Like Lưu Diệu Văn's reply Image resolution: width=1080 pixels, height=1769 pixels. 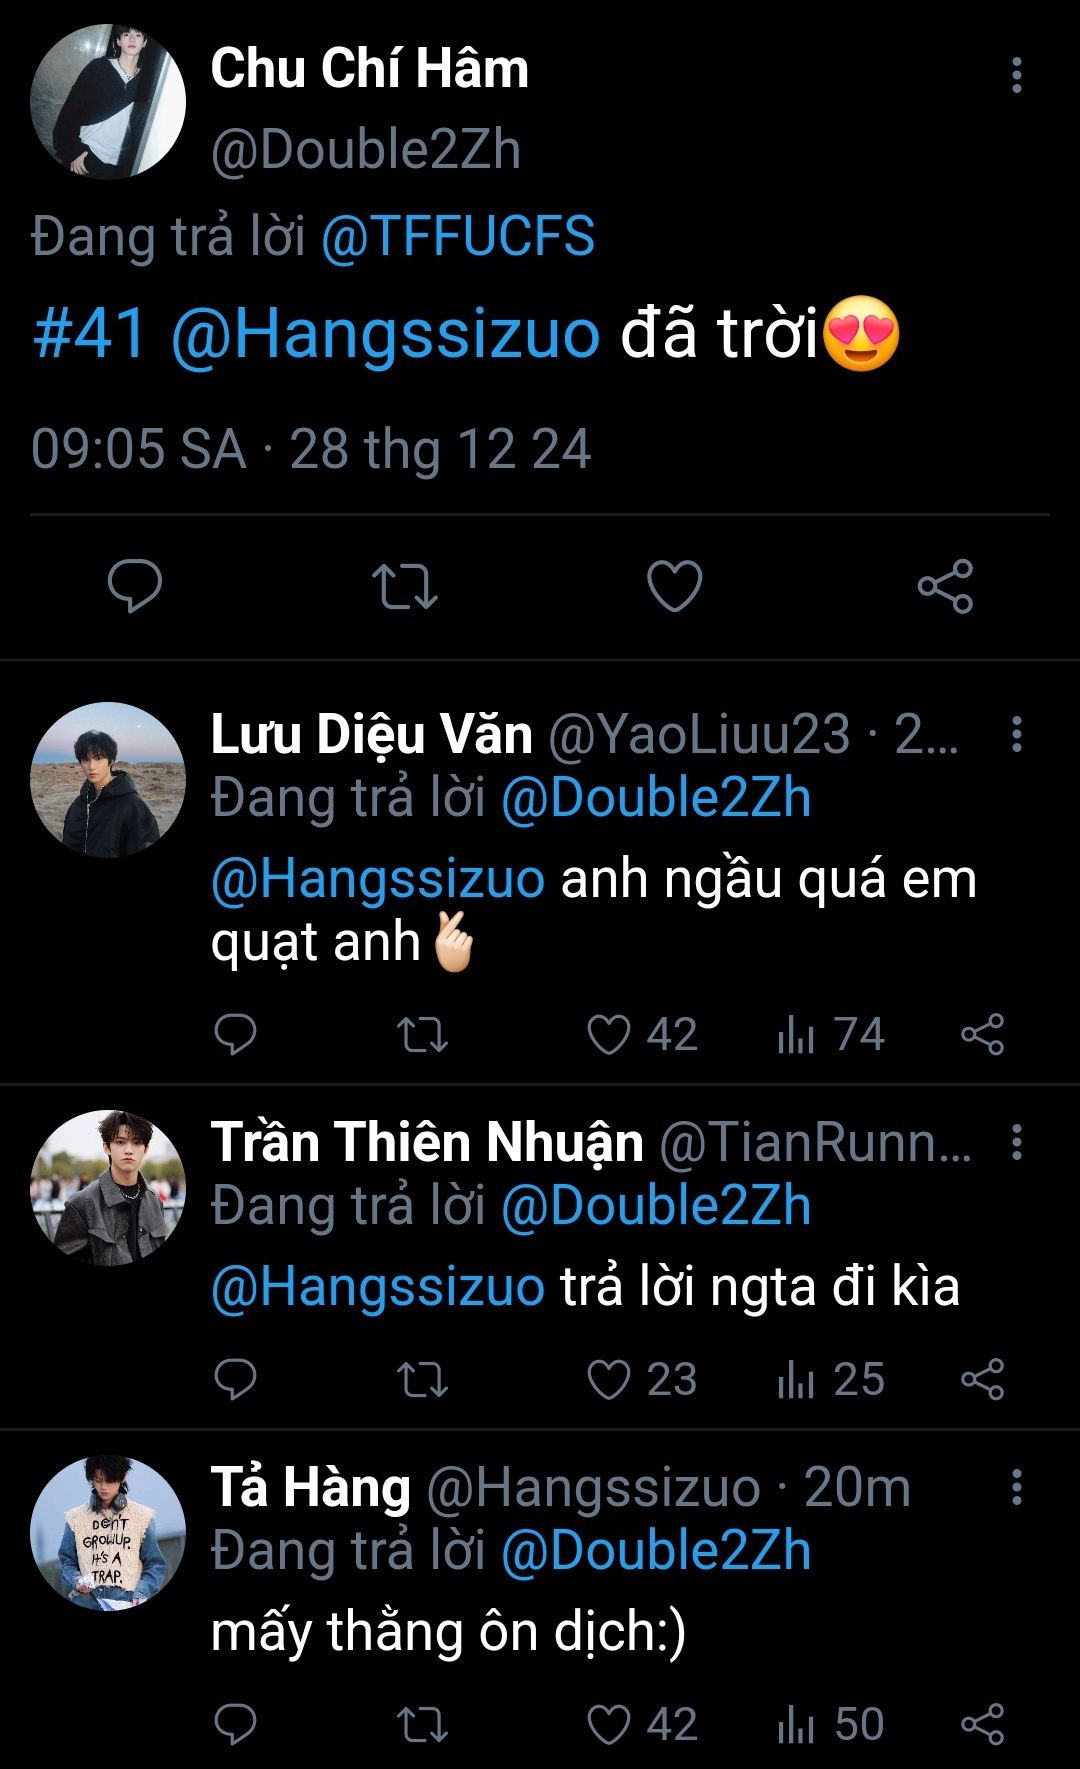(x=609, y=1035)
